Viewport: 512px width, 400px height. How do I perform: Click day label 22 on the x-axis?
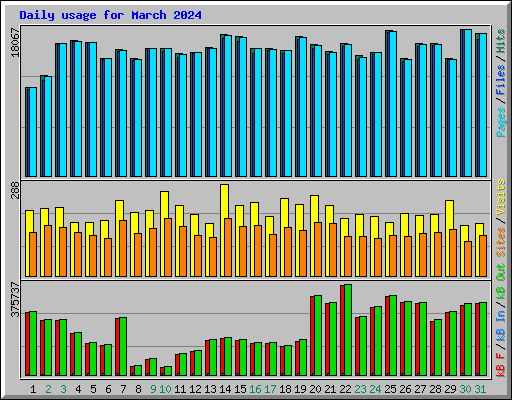[345, 389]
